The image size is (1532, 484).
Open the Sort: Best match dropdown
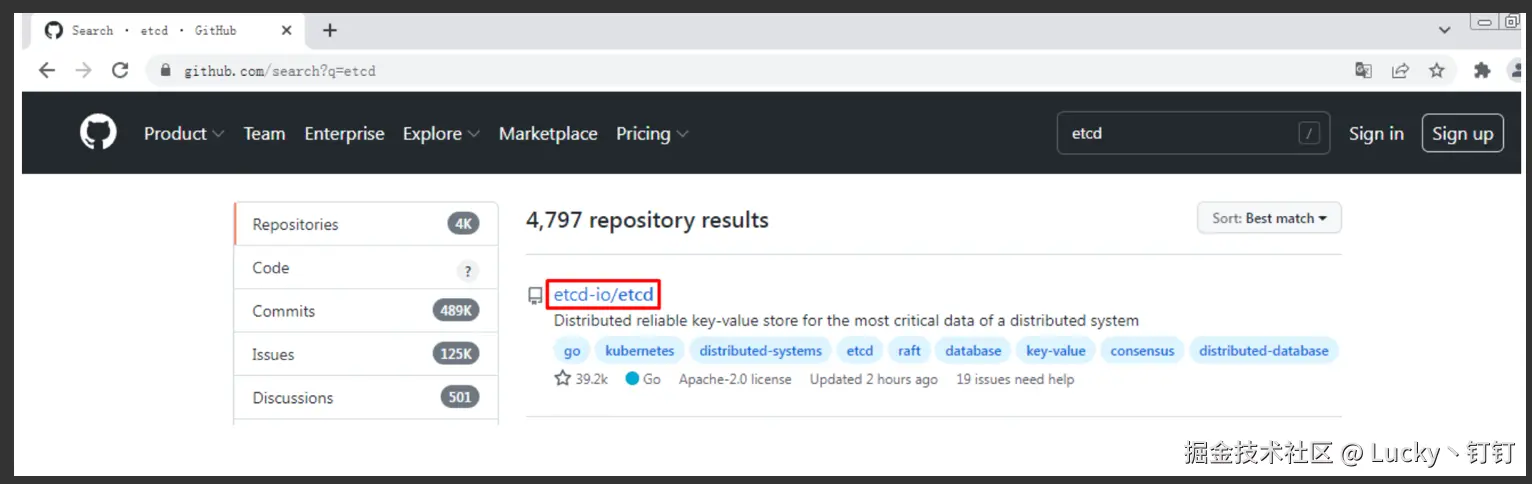pyautogui.click(x=1269, y=218)
